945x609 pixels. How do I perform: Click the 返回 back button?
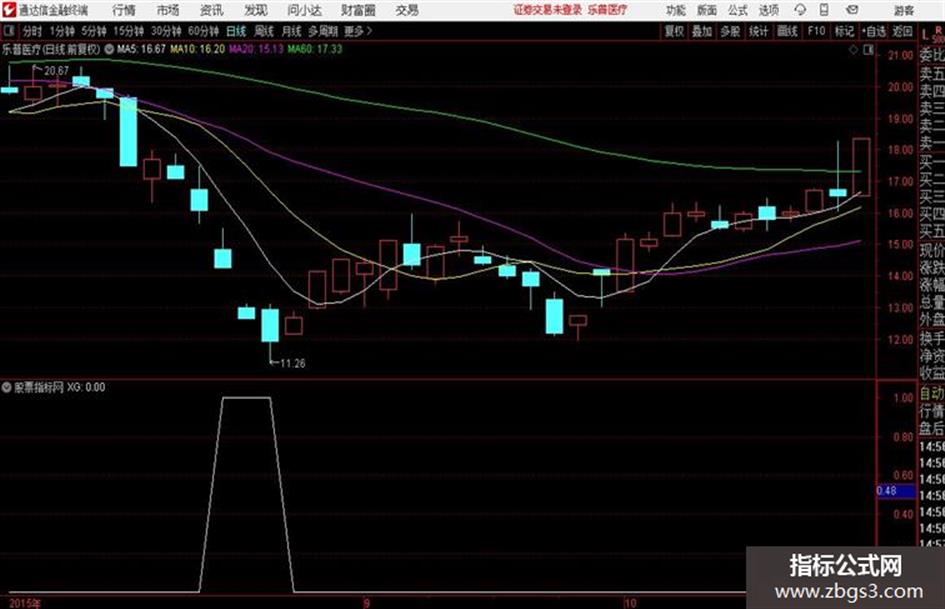902,31
